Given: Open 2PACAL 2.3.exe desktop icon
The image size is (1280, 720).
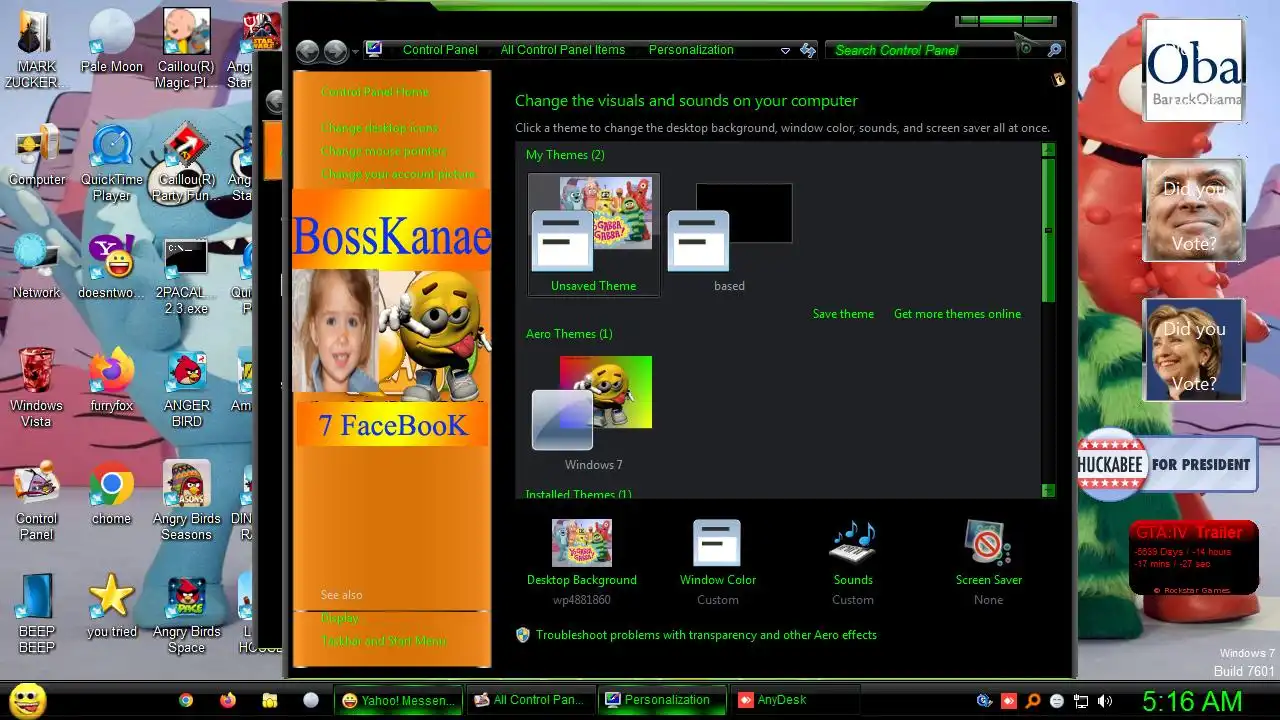Looking at the screenshot, I should [186, 275].
